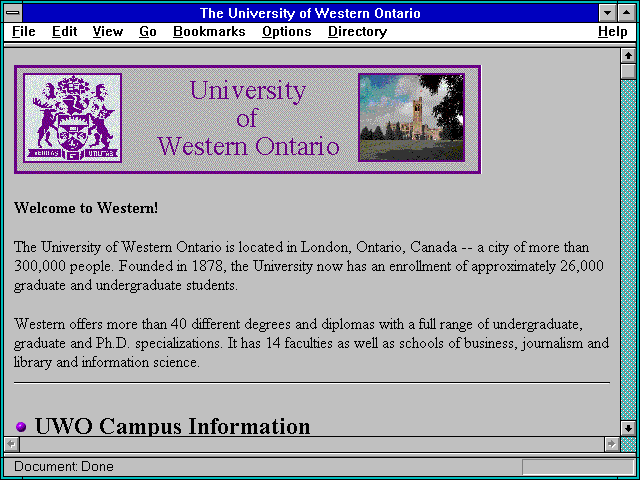Click the horizontal scrollbar right arrow
The image size is (640, 480).
[611, 444]
